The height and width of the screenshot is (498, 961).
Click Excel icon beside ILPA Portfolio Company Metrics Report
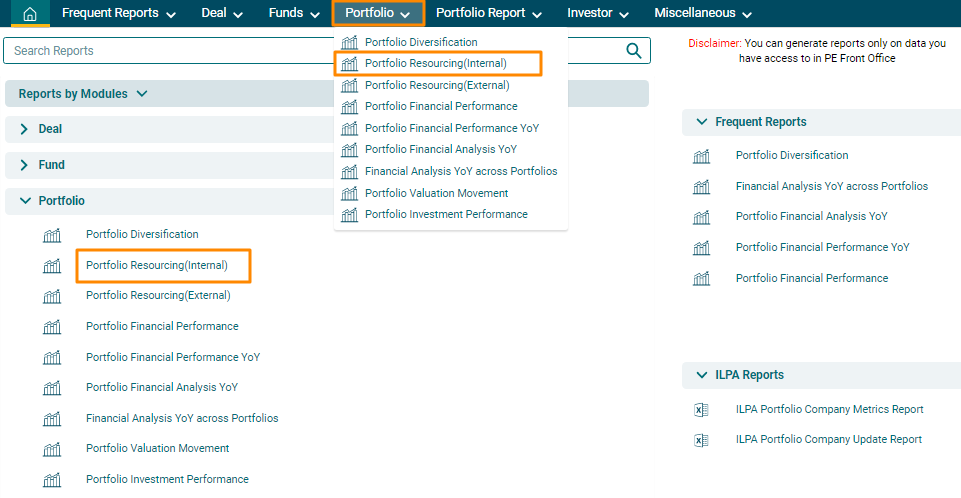coord(701,410)
